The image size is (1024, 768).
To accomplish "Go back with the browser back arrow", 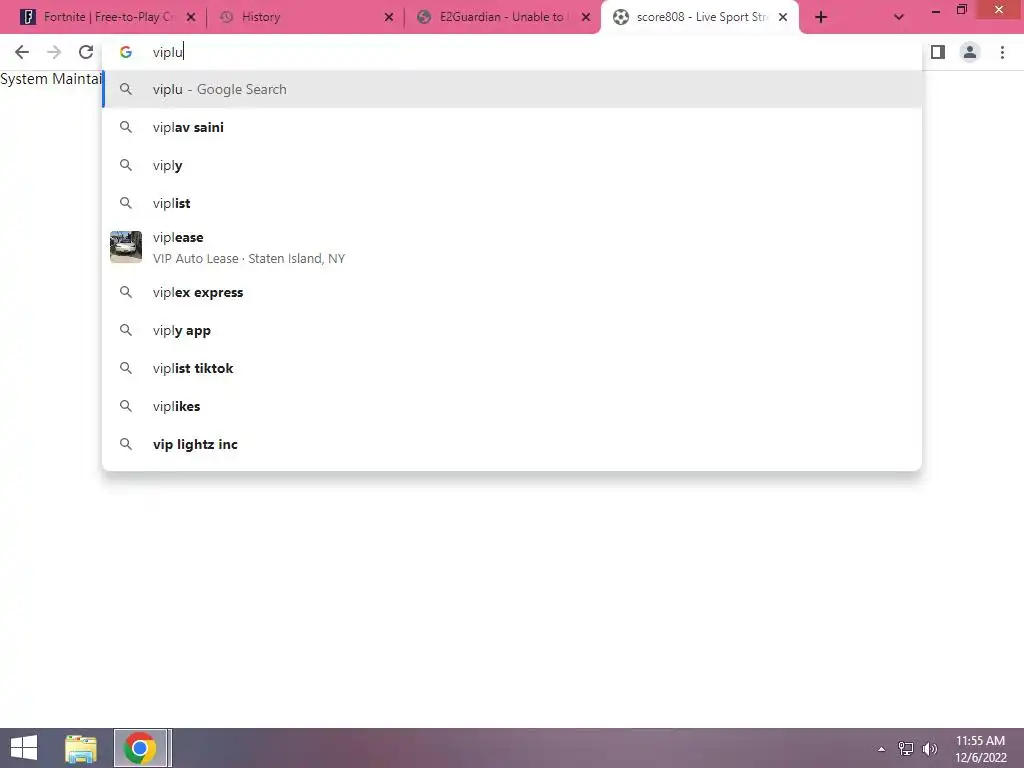I will coord(22,52).
